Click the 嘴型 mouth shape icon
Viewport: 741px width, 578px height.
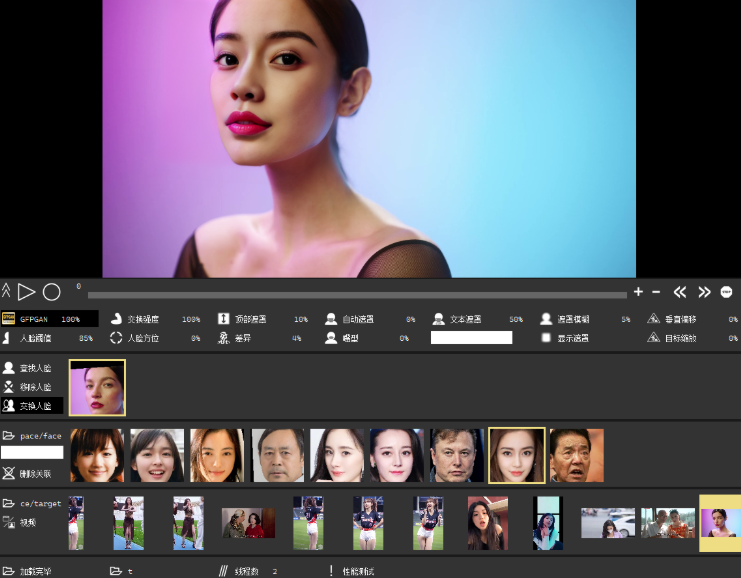point(331,337)
